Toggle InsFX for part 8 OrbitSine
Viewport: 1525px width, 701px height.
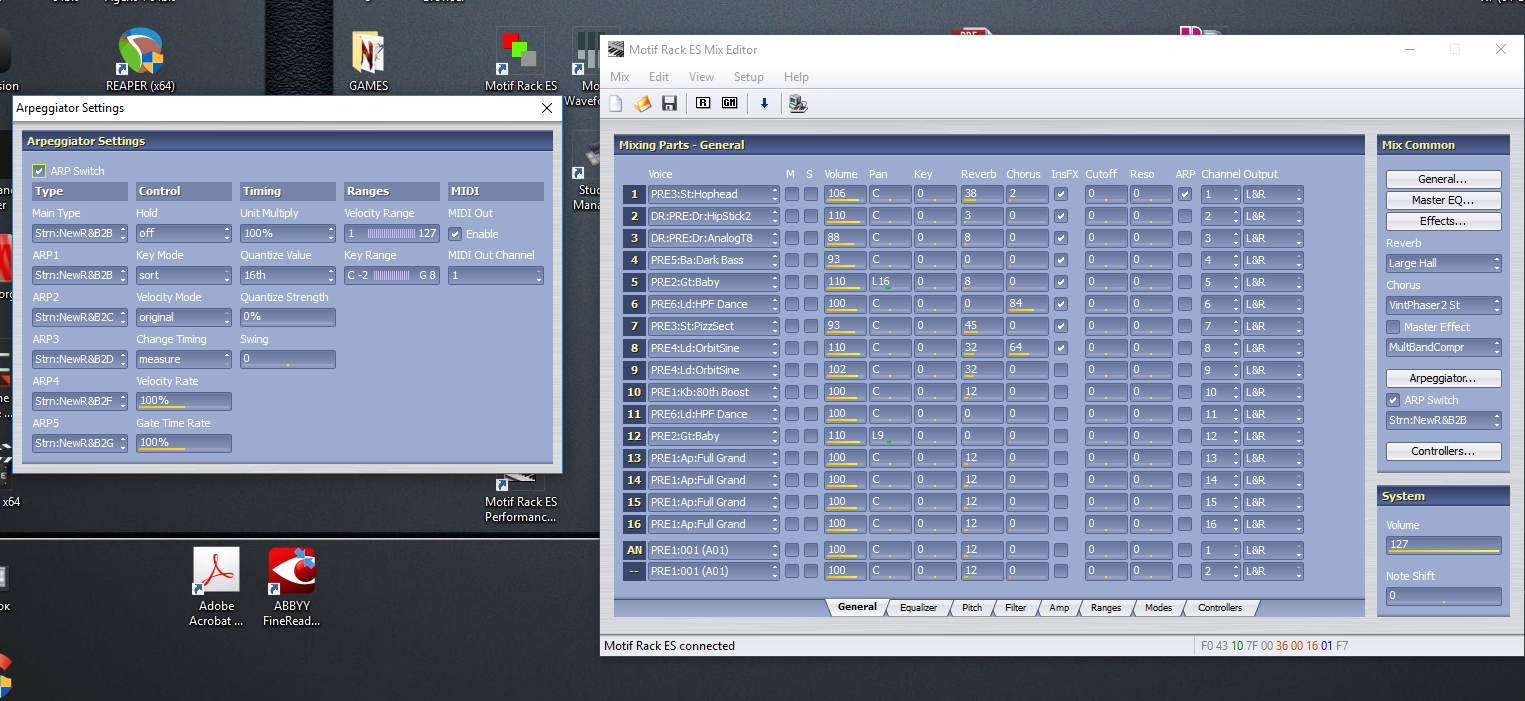[1061, 348]
